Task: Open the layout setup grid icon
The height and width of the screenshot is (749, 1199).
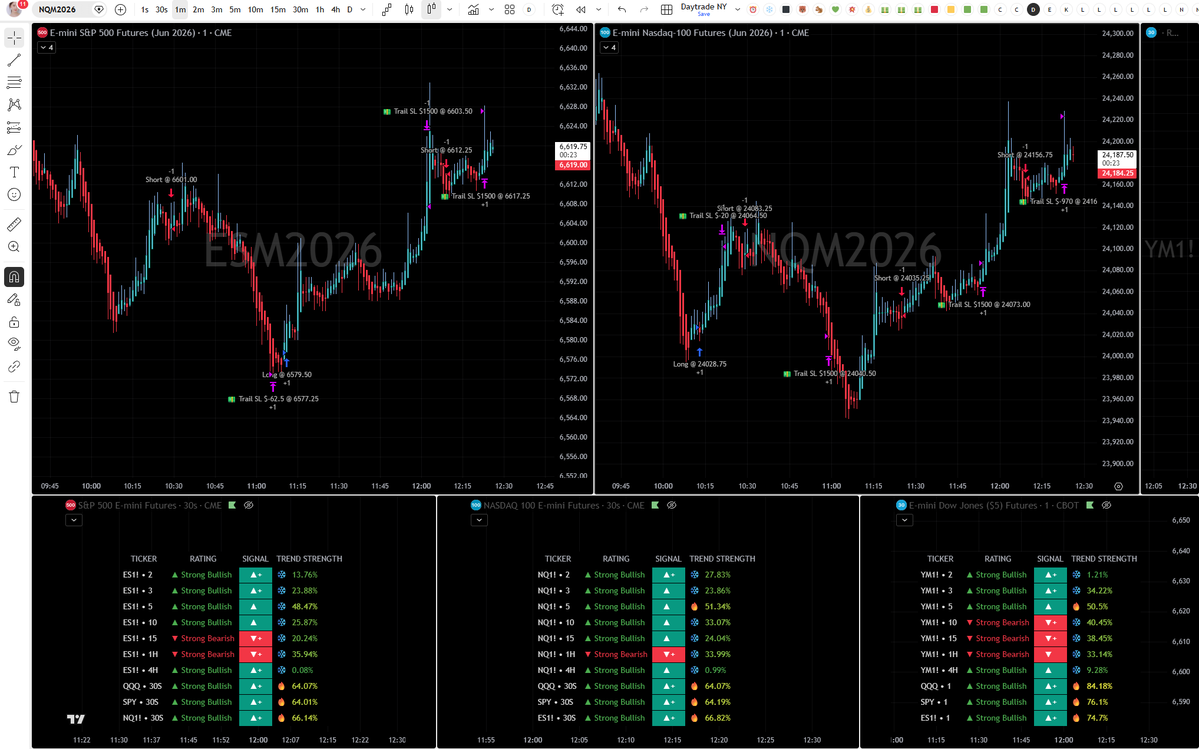Action: pos(667,9)
